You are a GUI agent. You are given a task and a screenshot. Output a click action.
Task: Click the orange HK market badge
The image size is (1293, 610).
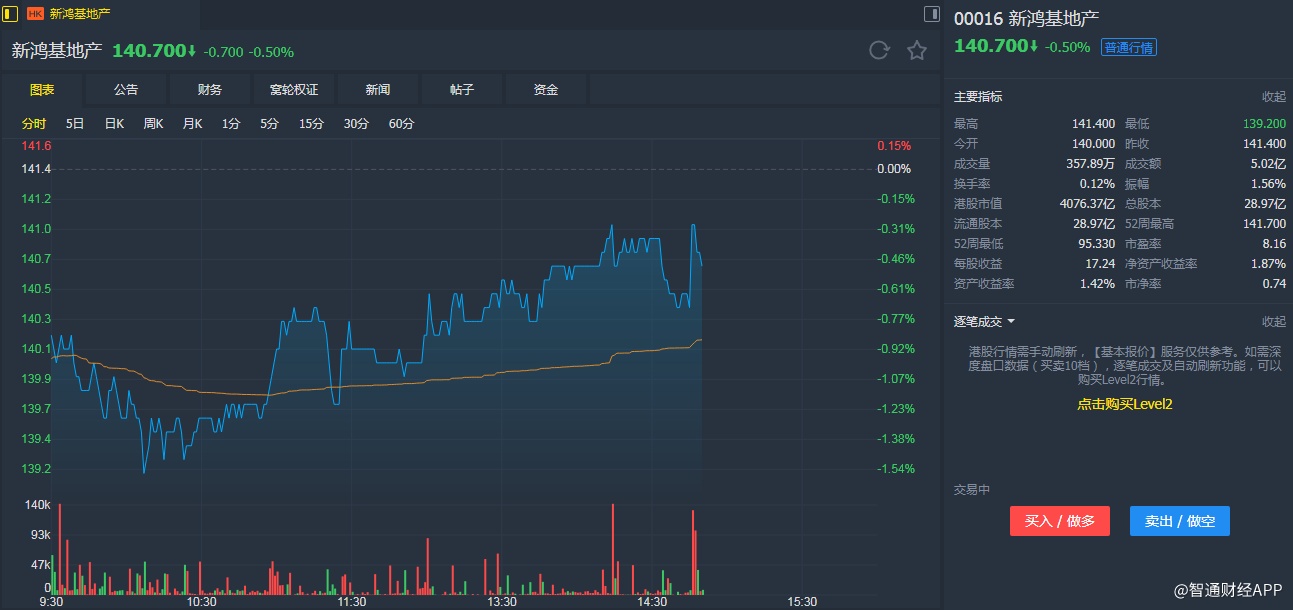[35, 14]
